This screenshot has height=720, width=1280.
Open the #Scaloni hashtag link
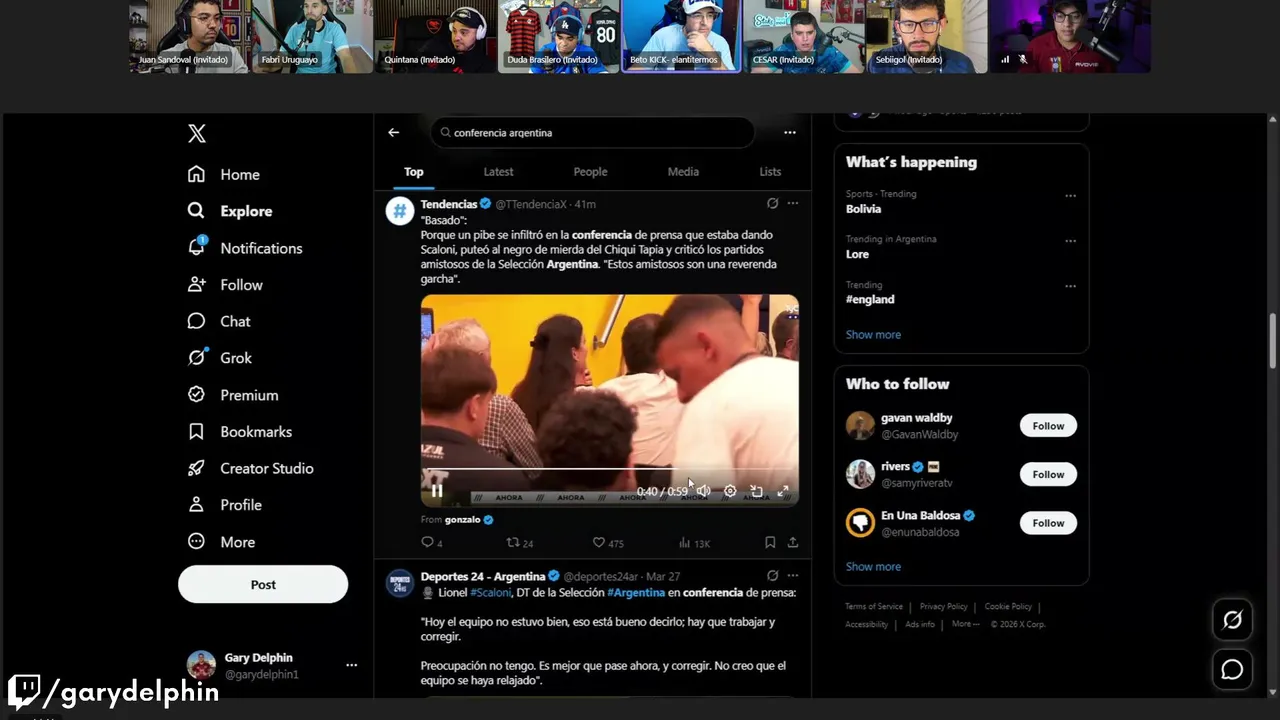(x=491, y=592)
